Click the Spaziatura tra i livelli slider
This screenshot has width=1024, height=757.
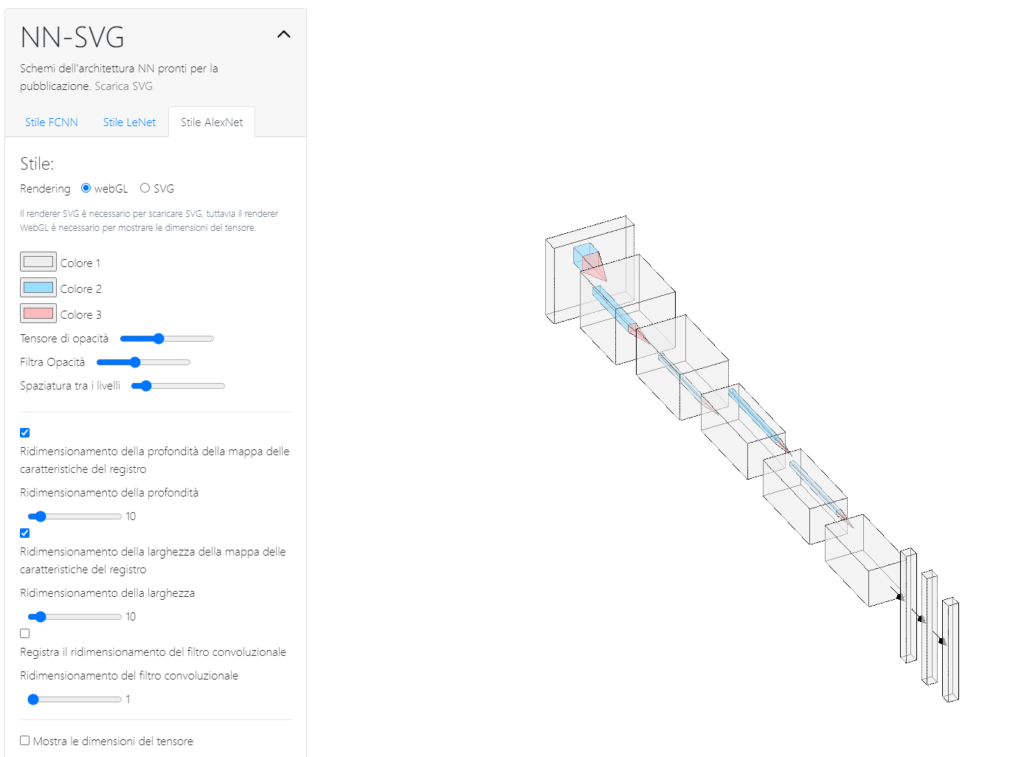pyautogui.click(x=178, y=386)
